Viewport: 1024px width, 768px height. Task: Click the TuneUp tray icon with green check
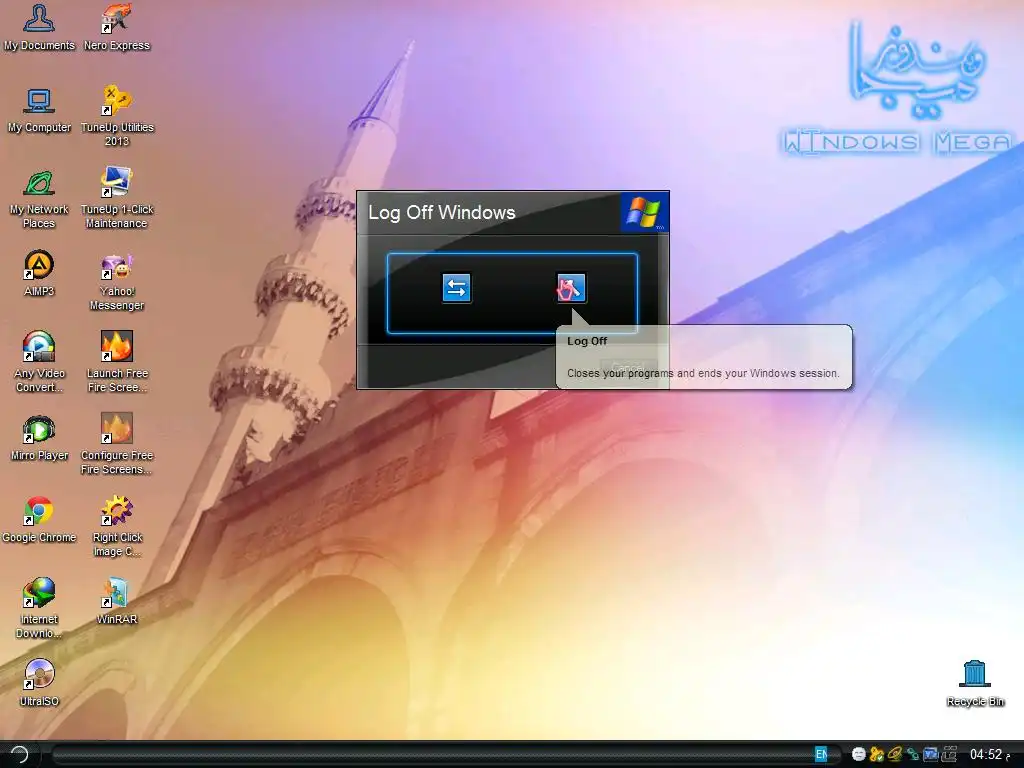point(876,754)
